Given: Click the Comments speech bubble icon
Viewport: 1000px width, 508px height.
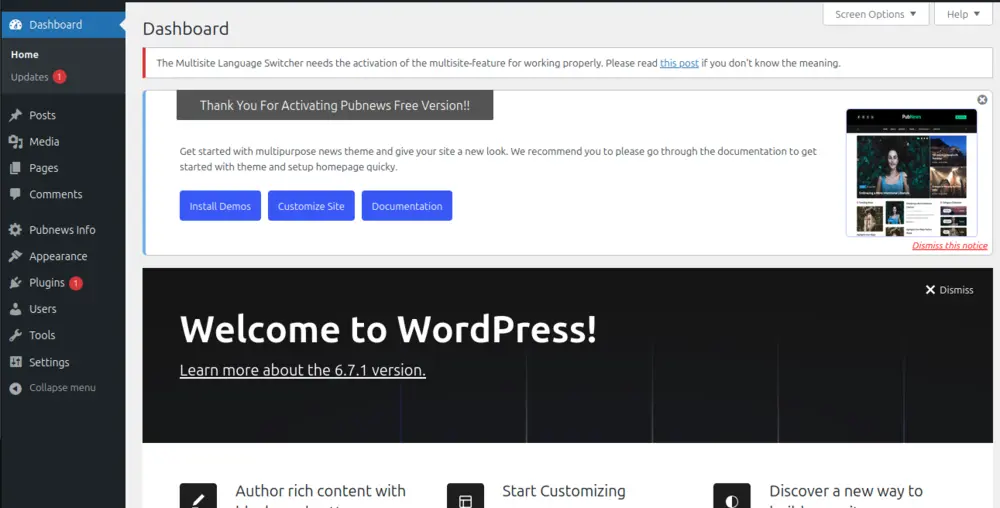Looking at the screenshot, I should tap(15, 194).
